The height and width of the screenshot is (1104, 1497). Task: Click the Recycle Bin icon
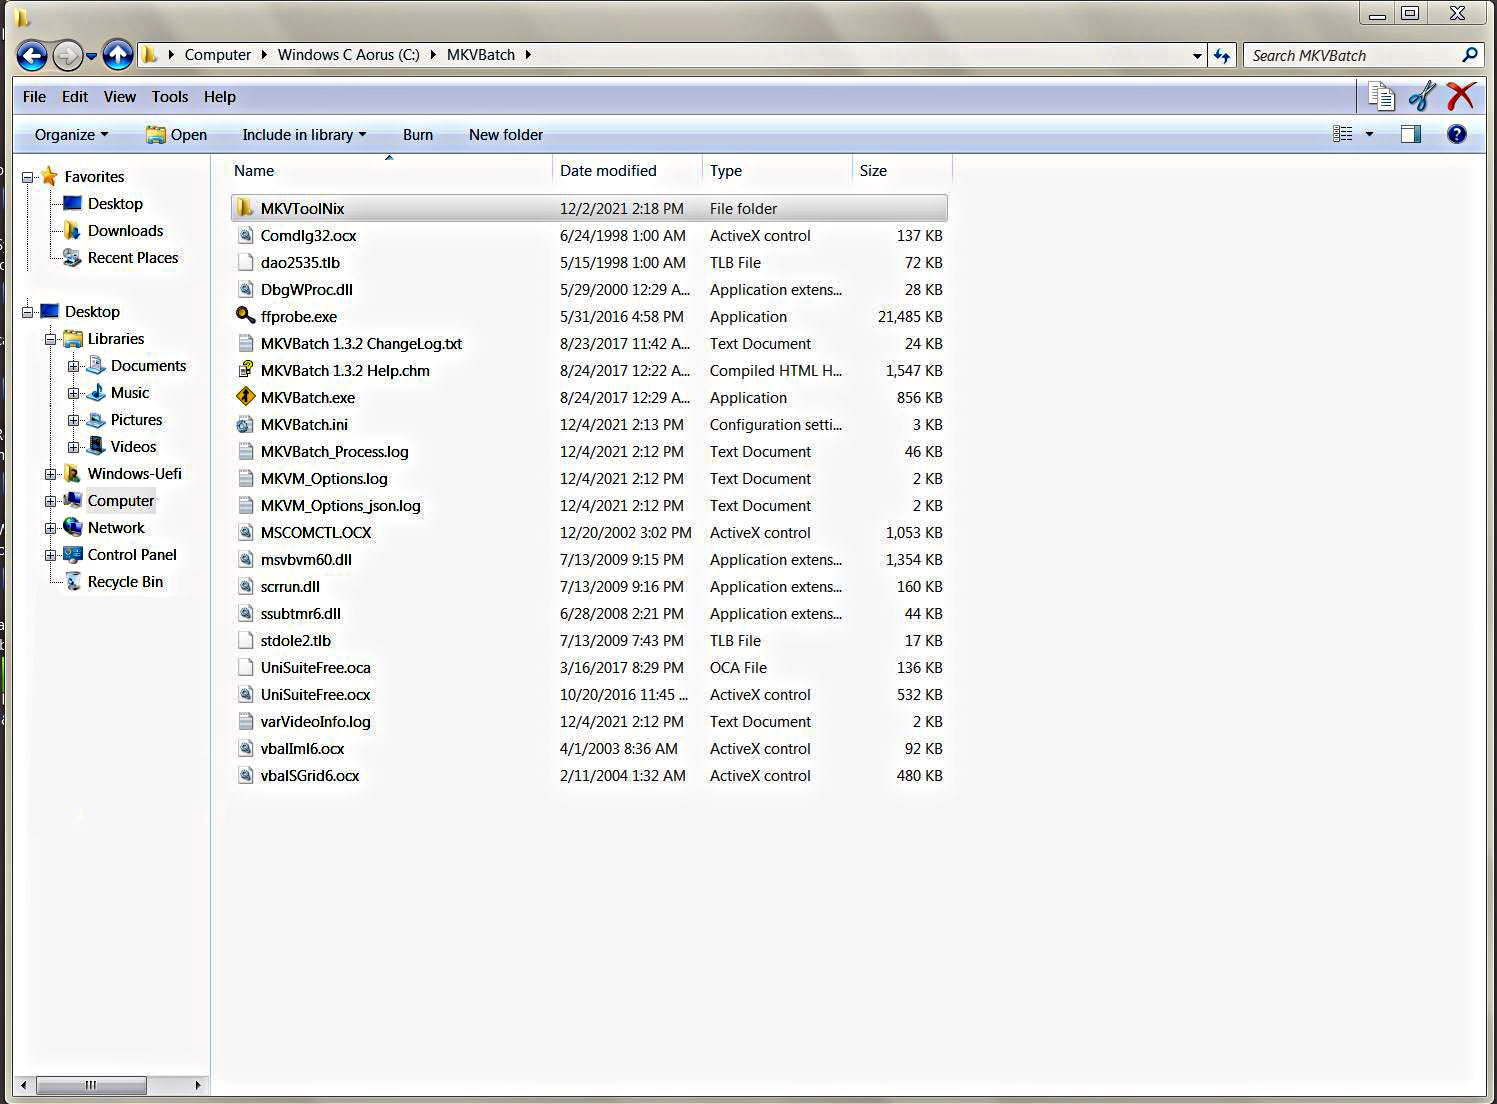pos(72,581)
